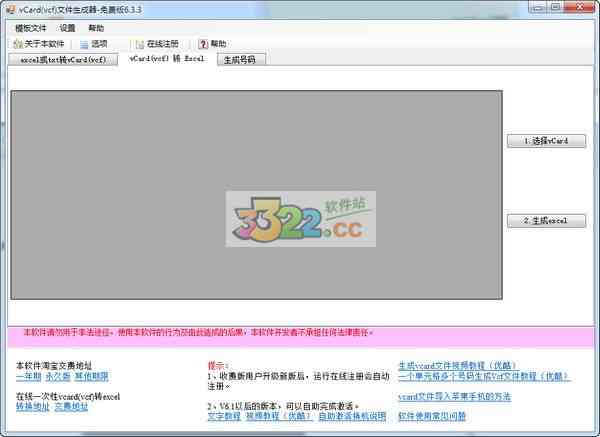The image size is (600, 437).
Task: Click the 在线一次性vcard(vcf)转excel label
Action: coord(68,396)
